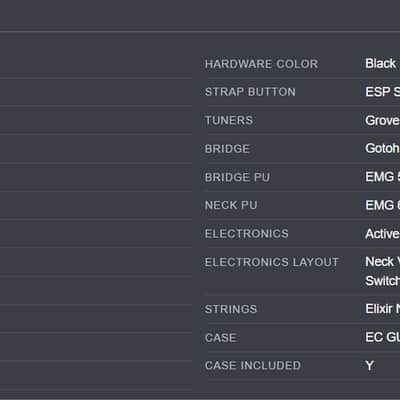400x400 pixels.
Task: Click the ELECTRONICS spec label
Action: coord(247,234)
